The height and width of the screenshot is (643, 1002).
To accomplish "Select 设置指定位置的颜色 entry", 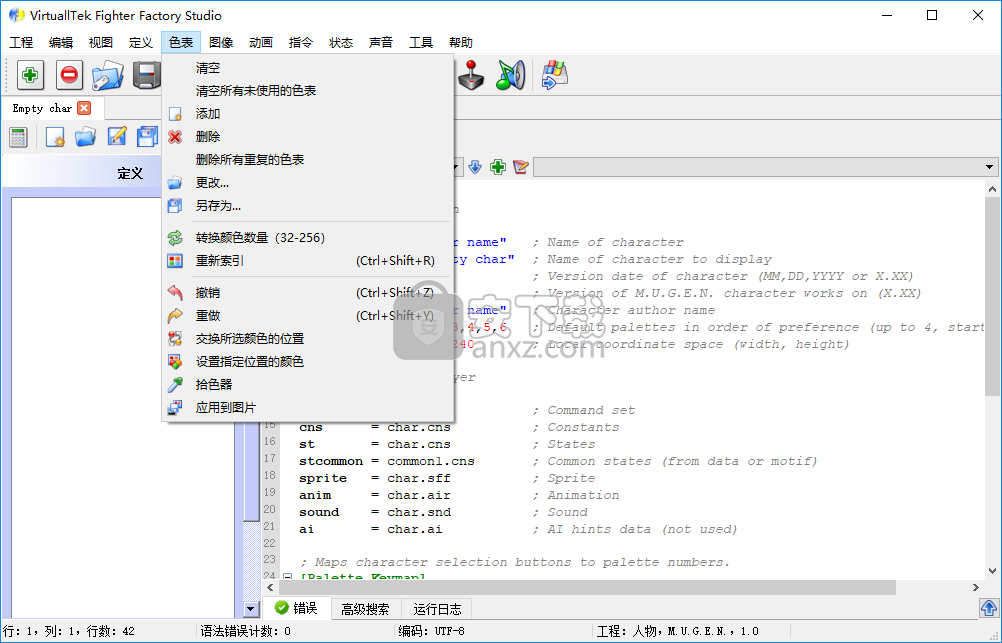I will coord(307,362).
